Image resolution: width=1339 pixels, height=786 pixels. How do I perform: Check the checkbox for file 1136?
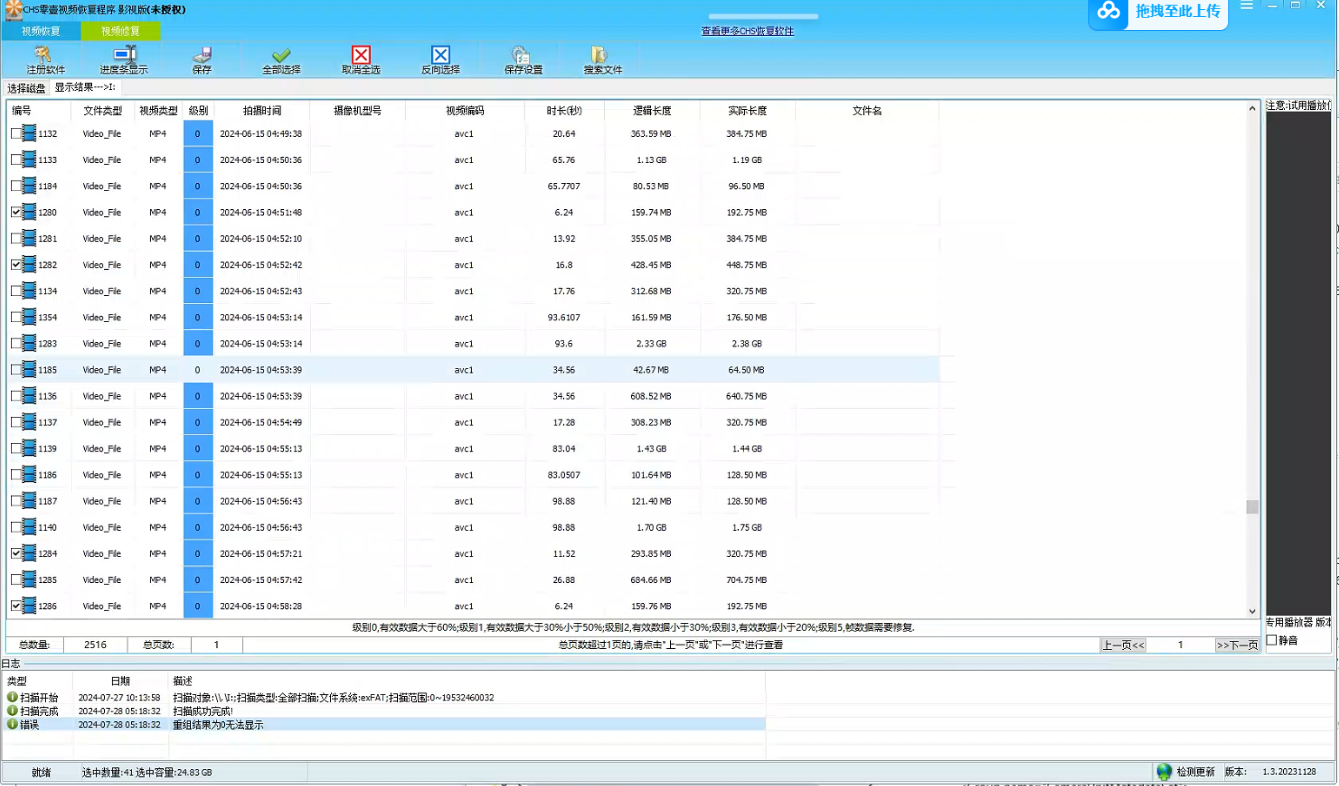point(15,396)
